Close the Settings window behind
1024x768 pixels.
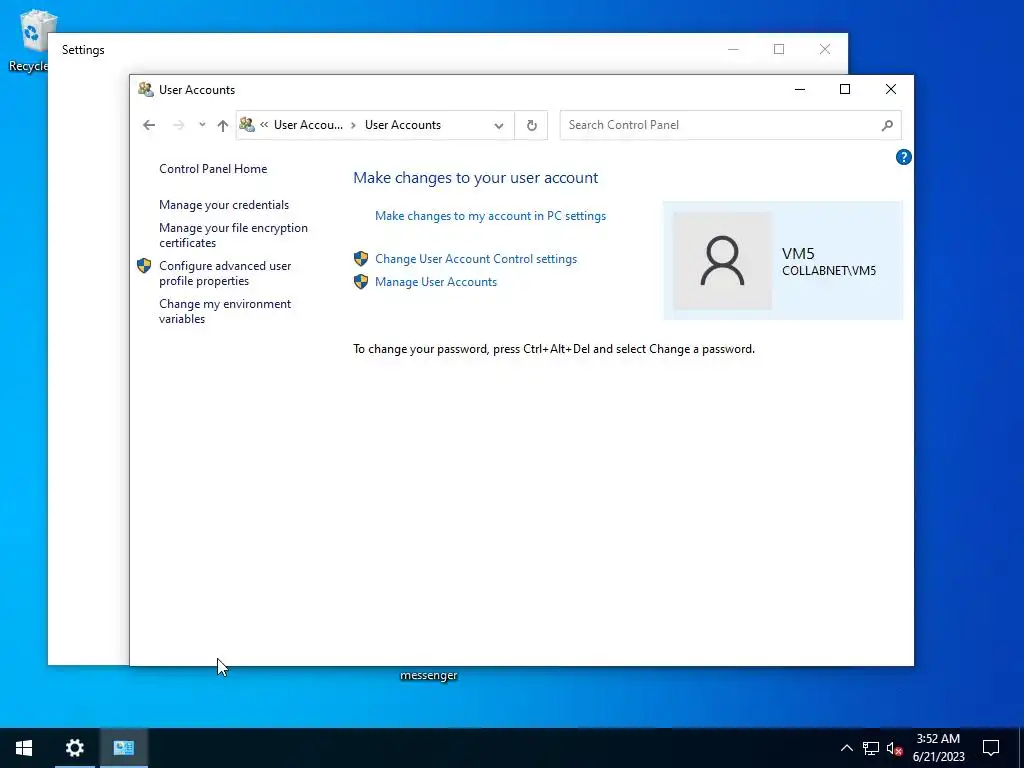tap(825, 49)
